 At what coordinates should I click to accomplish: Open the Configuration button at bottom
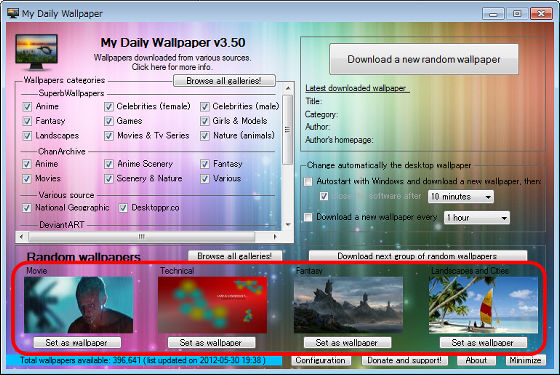pyautogui.click(x=320, y=360)
